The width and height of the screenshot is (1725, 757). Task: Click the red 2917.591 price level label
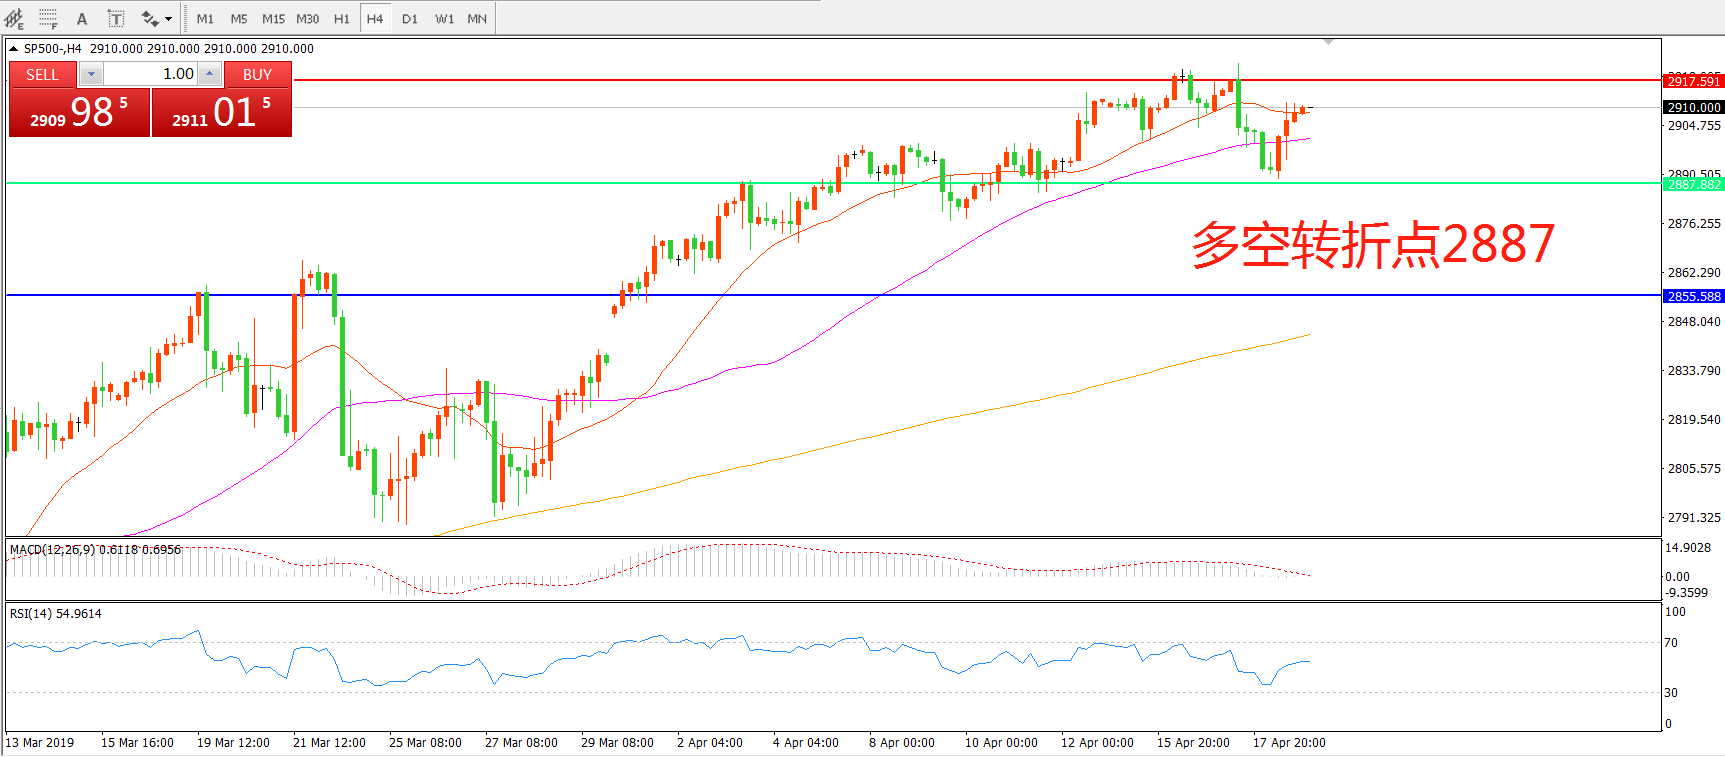click(x=1693, y=81)
